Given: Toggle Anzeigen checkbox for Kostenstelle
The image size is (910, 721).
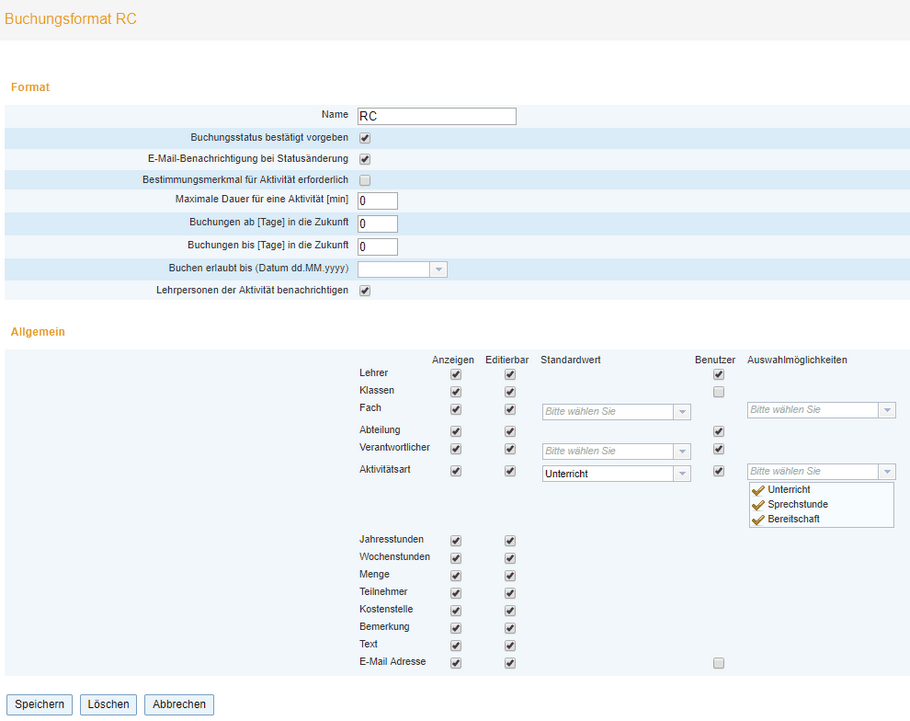Looking at the screenshot, I should (x=456, y=611).
